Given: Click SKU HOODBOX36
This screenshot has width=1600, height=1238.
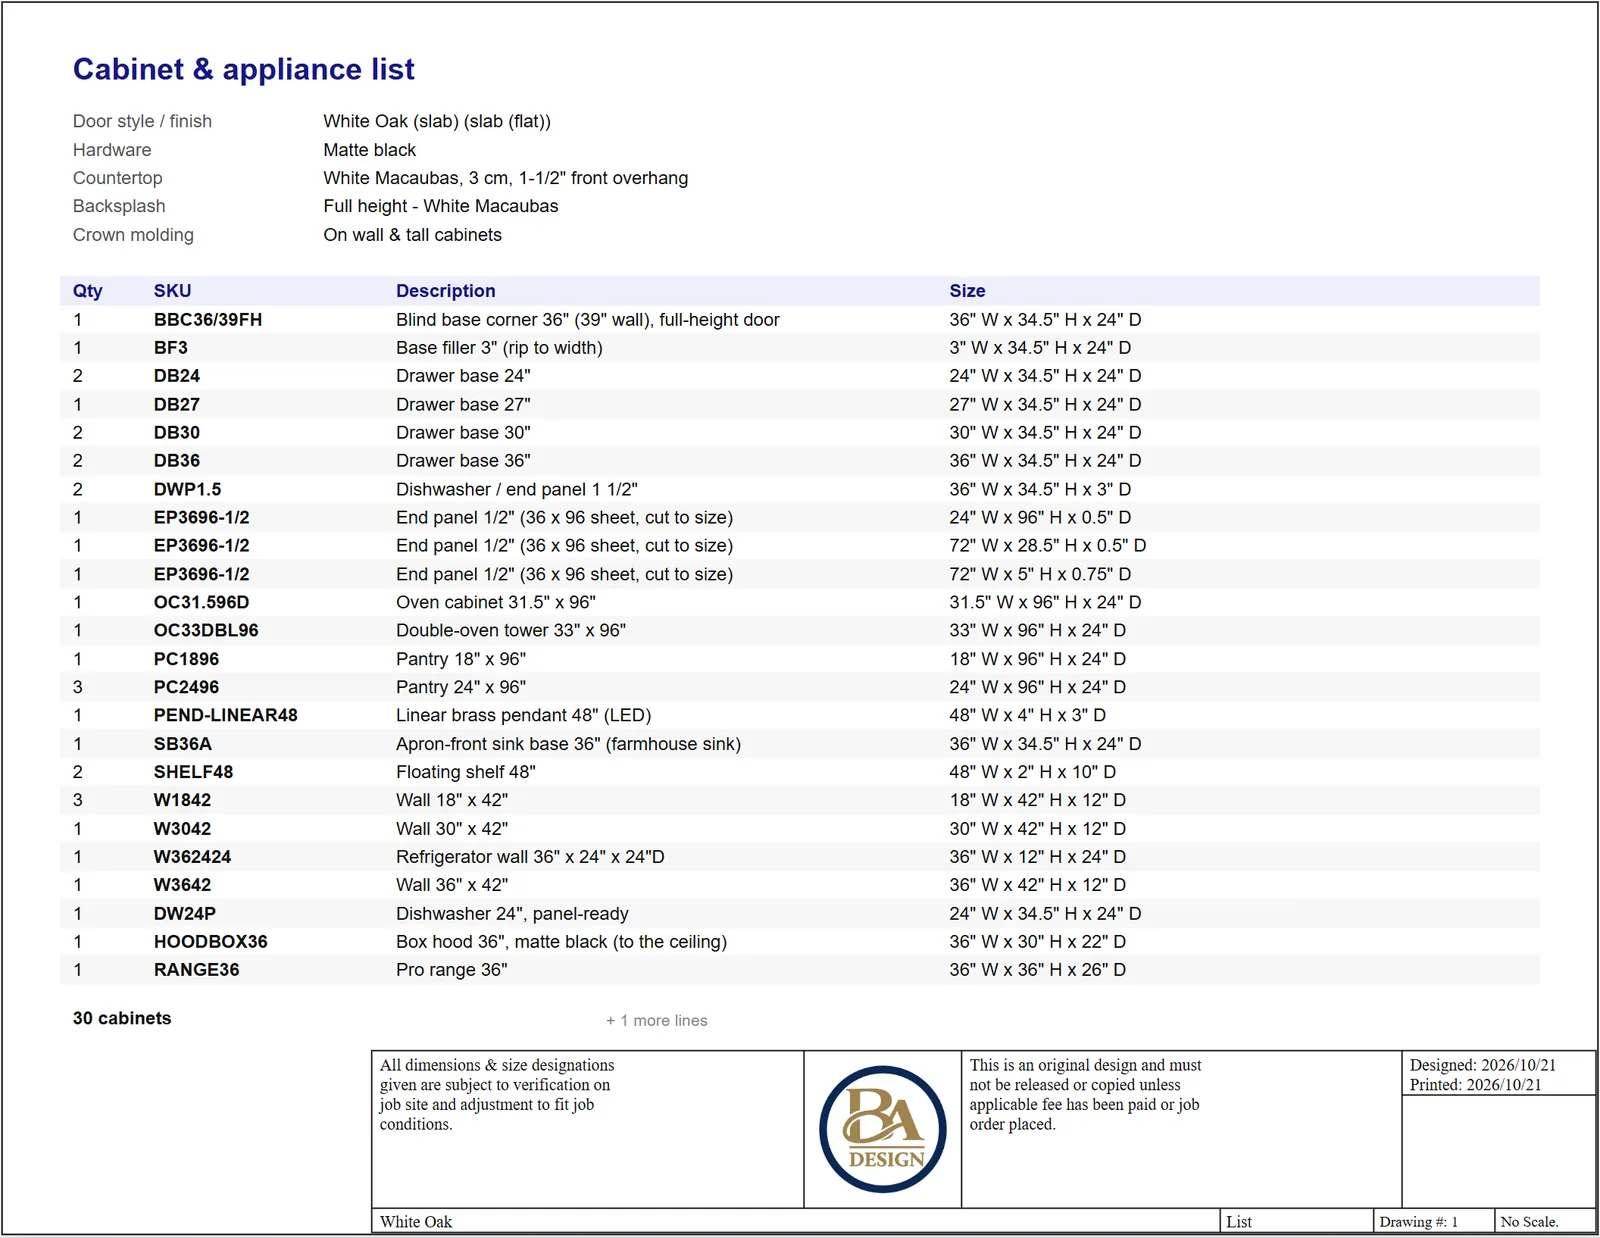Looking at the screenshot, I should [210, 942].
